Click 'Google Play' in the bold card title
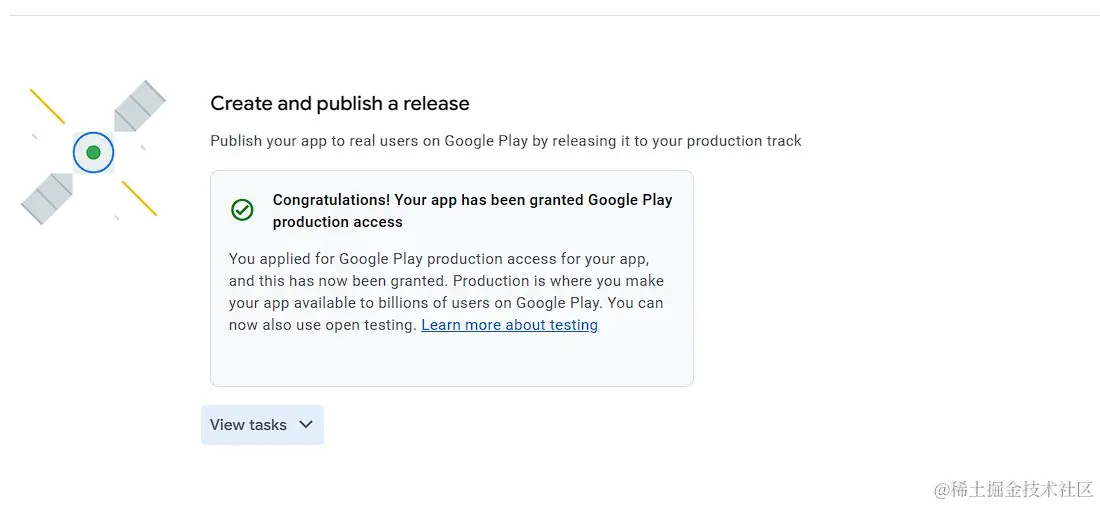 pyautogui.click(x=630, y=200)
